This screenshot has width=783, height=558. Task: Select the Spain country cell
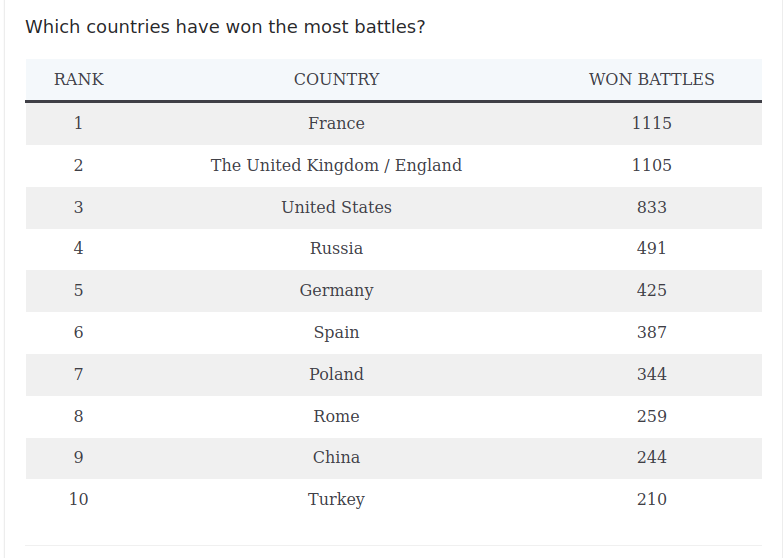(336, 333)
